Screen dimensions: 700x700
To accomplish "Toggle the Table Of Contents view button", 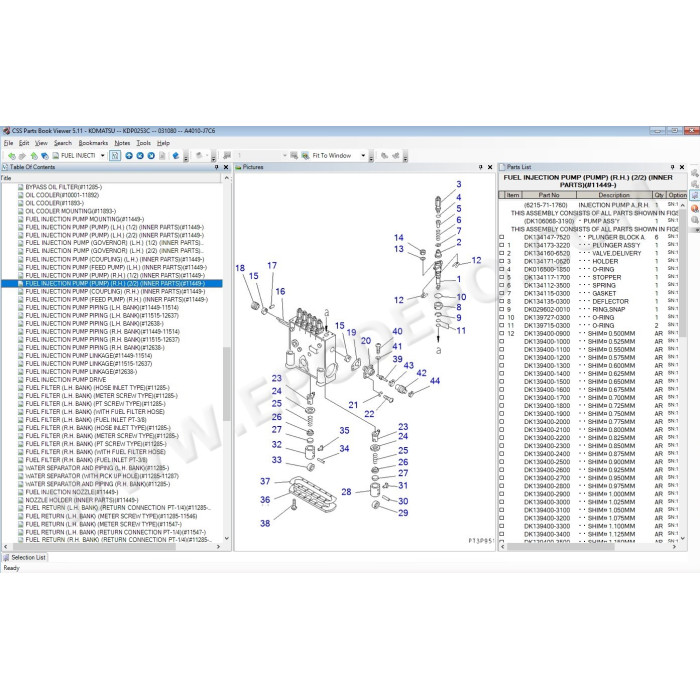I will point(115,155).
